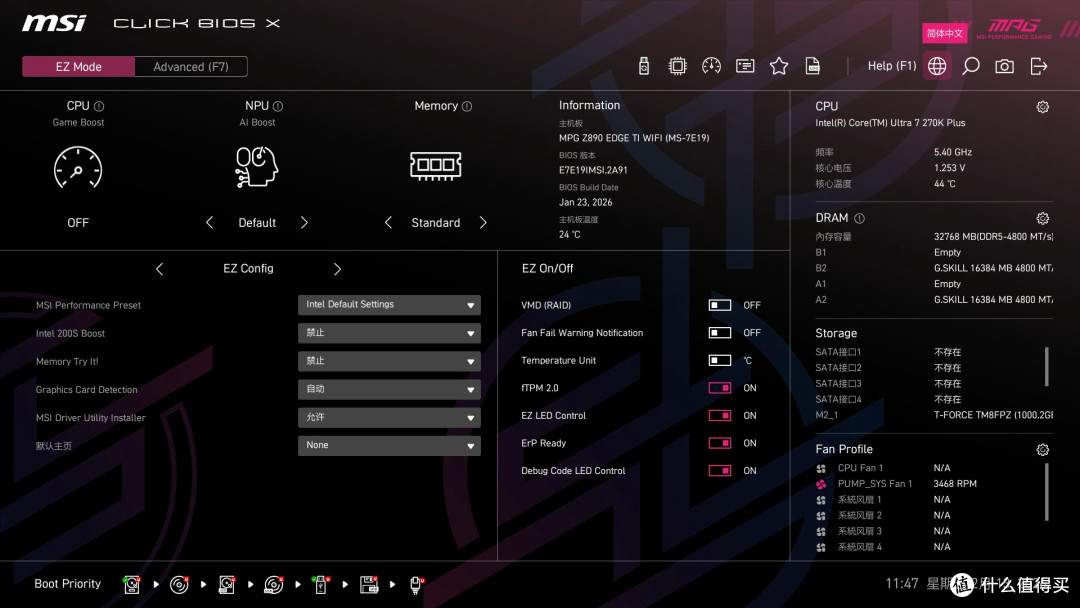1080x608 pixels.
Task: Open Graphics Card Detection dropdown
Action: (389, 389)
